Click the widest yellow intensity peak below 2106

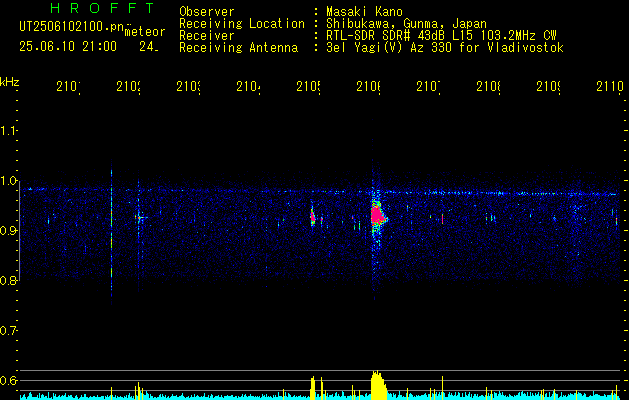377,386
